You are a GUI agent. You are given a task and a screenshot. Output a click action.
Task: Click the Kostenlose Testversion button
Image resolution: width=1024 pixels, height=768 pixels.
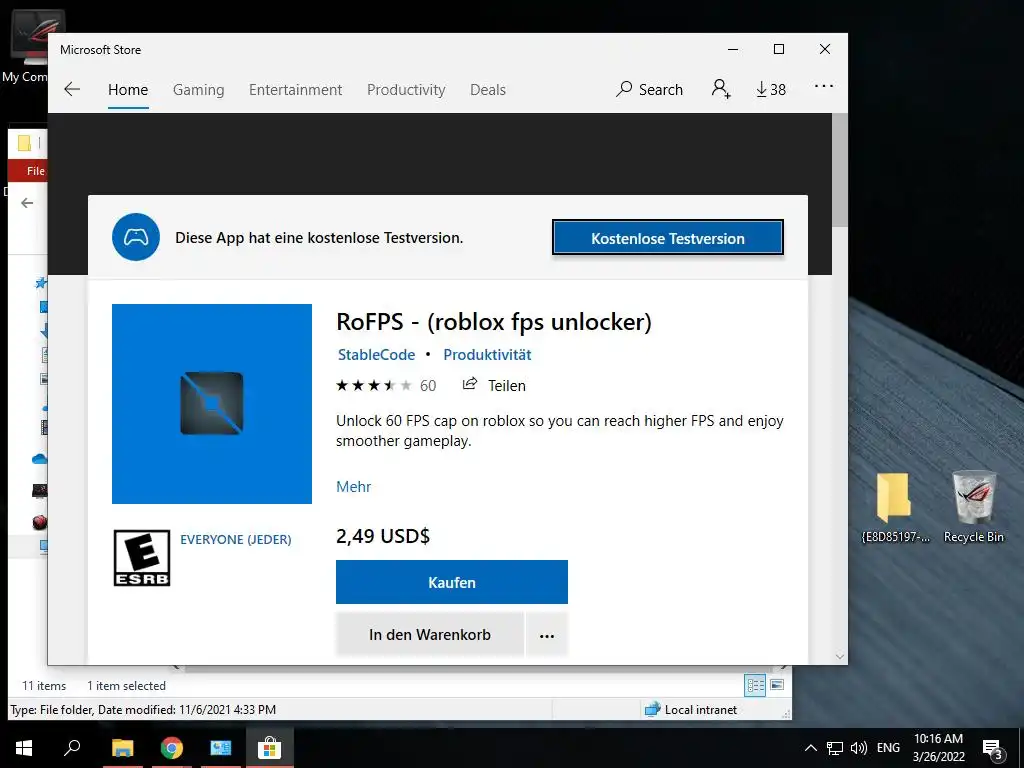[667, 238]
